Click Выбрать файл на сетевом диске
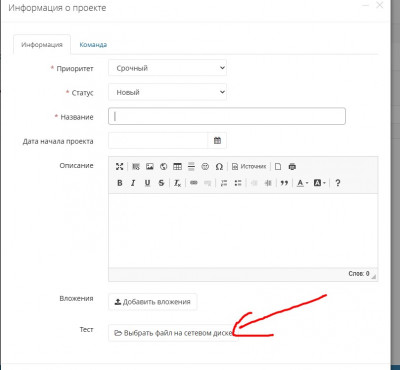Viewport: 400px width, 370px height. [172, 333]
